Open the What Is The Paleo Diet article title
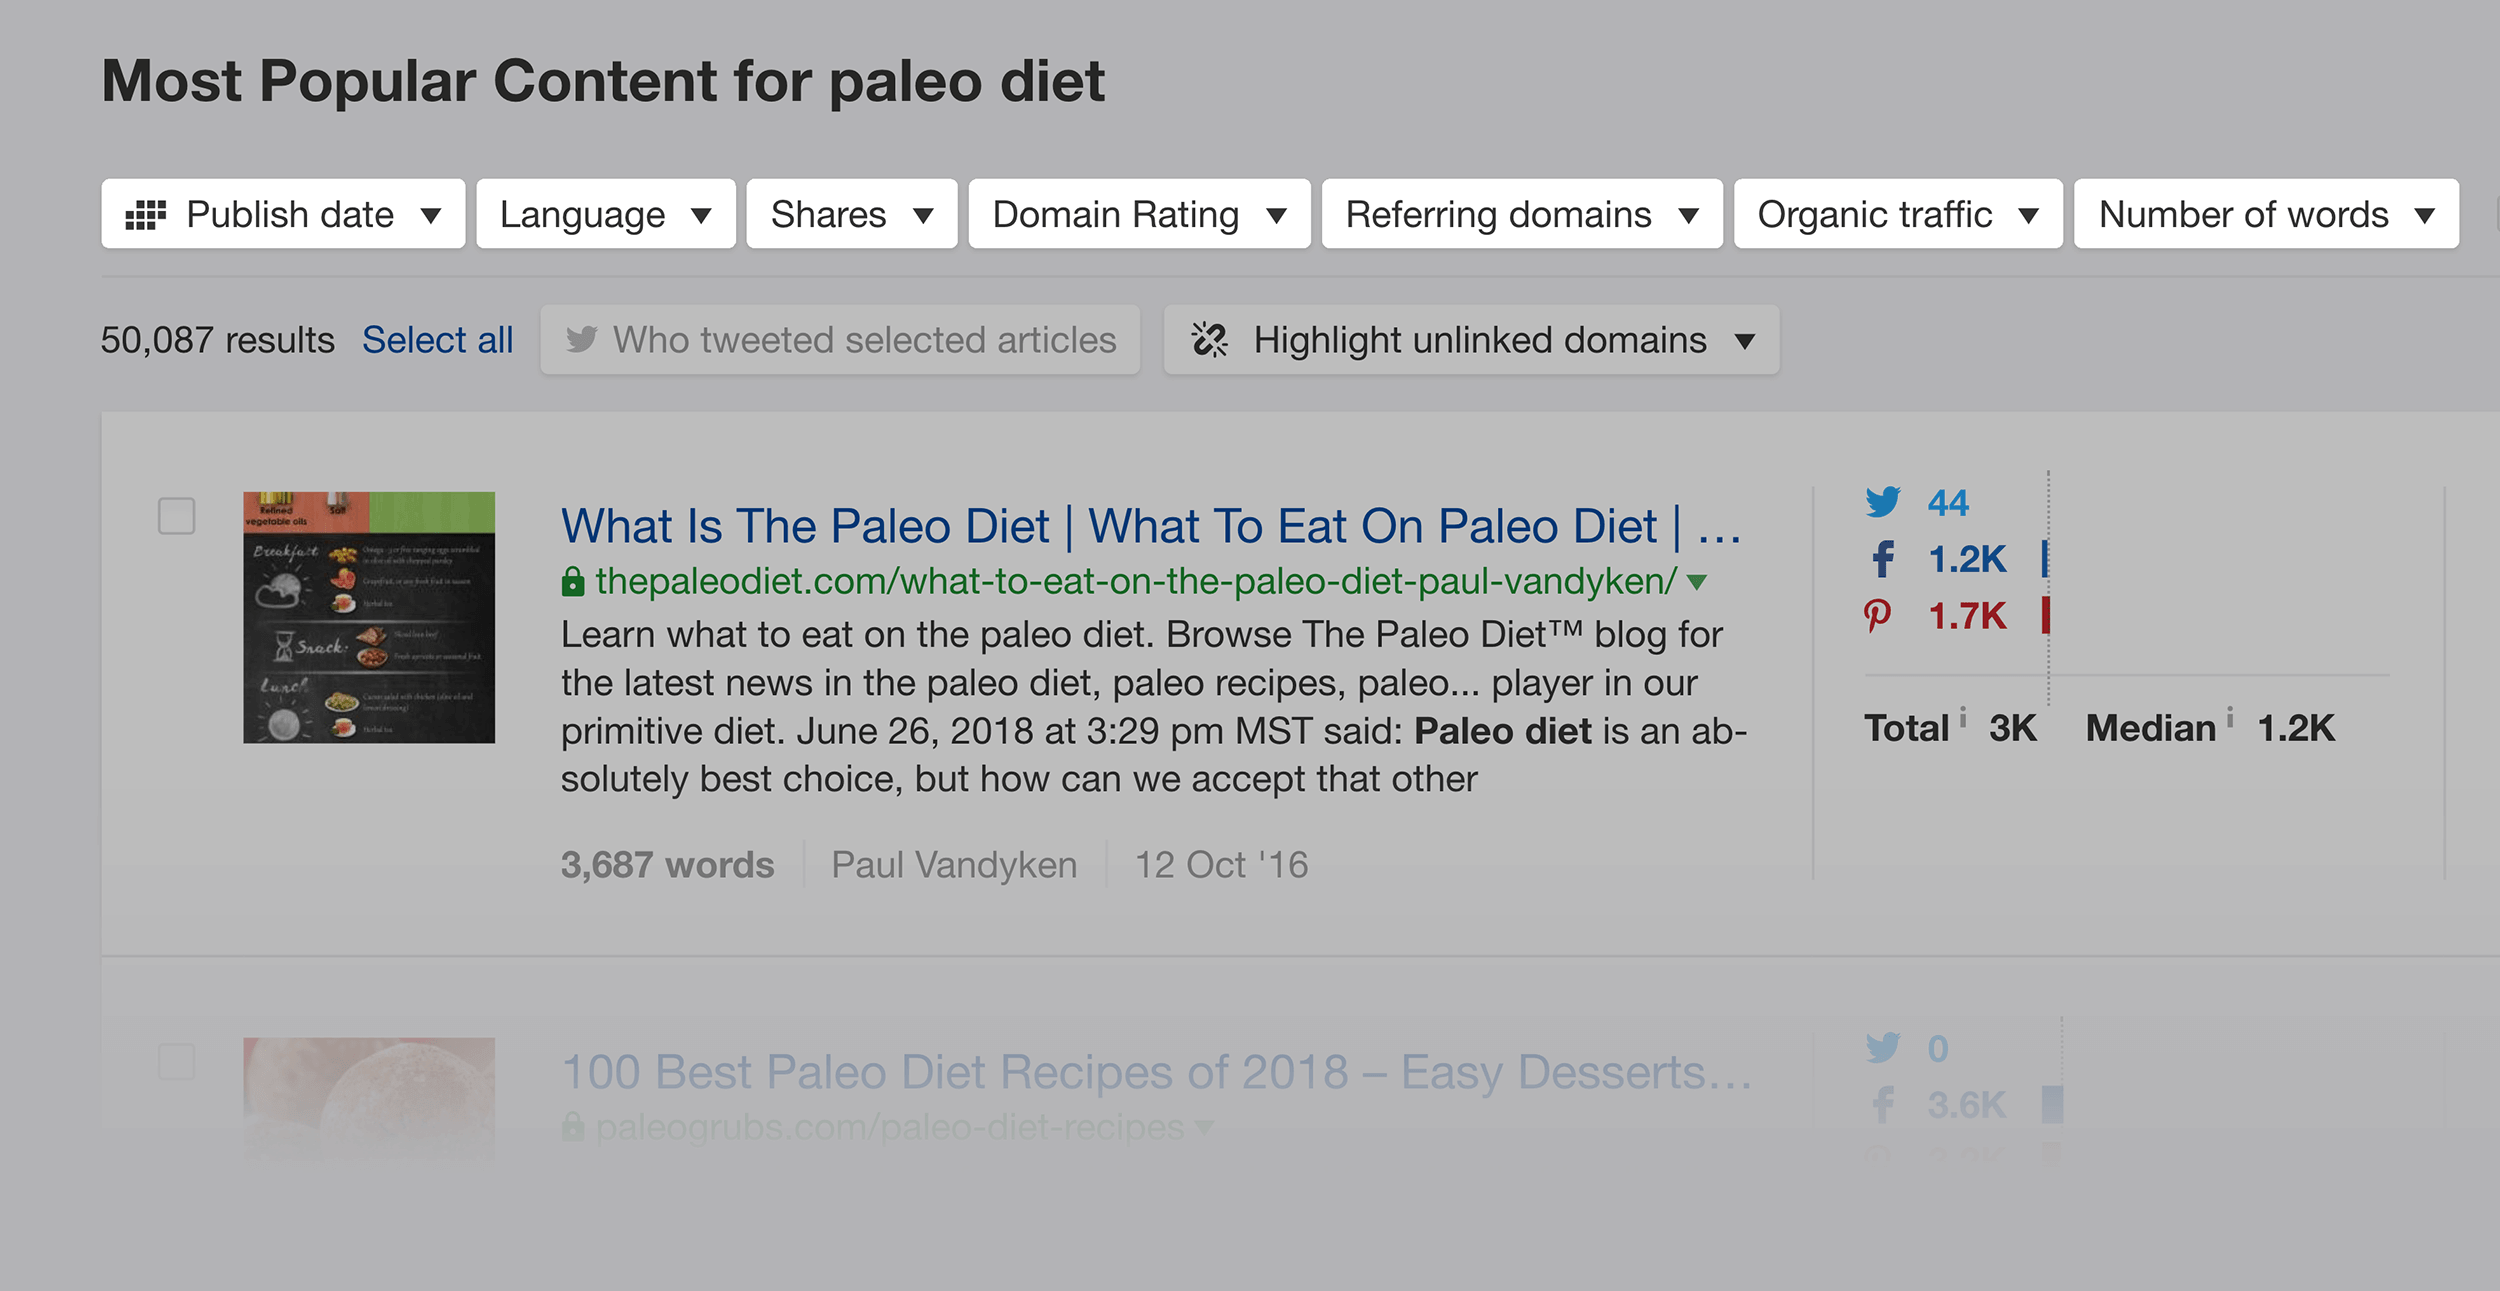2500x1291 pixels. click(x=1151, y=526)
